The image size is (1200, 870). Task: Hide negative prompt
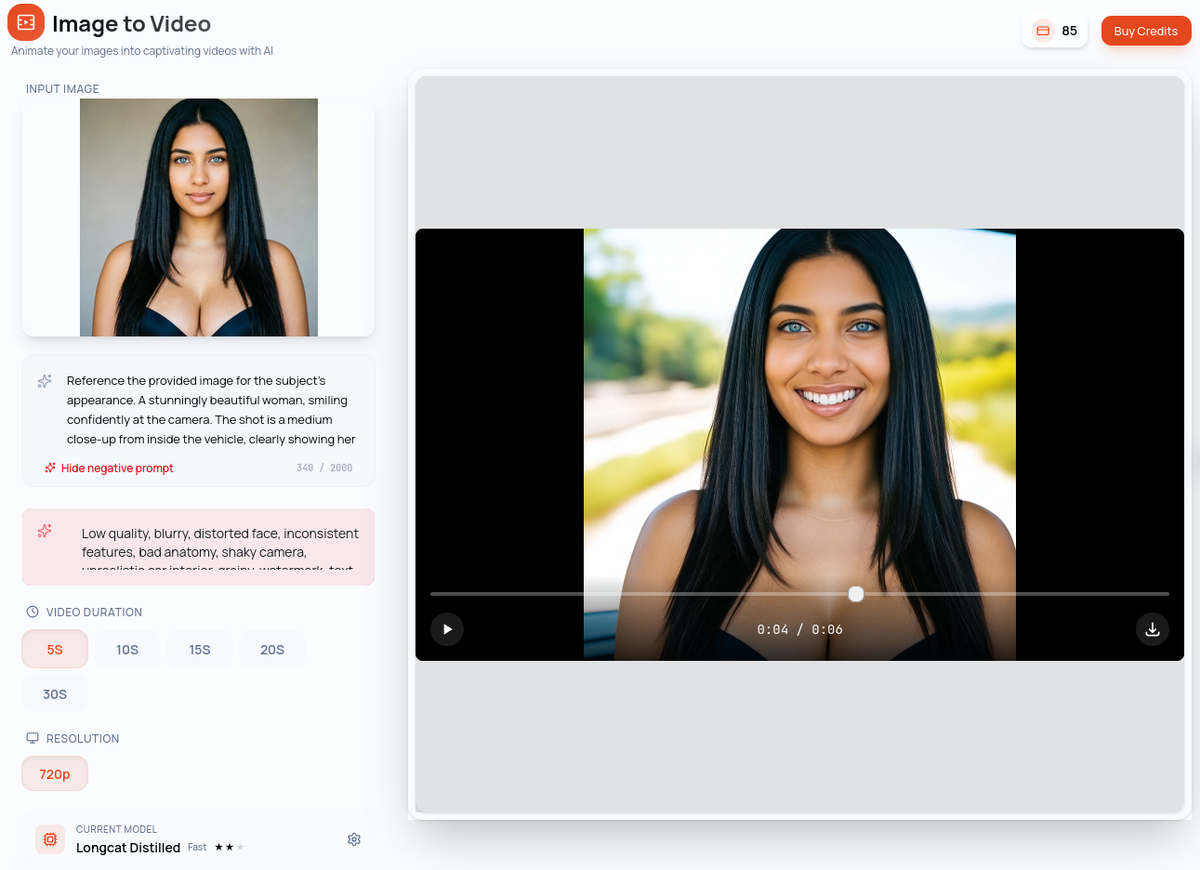click(109, 468)
